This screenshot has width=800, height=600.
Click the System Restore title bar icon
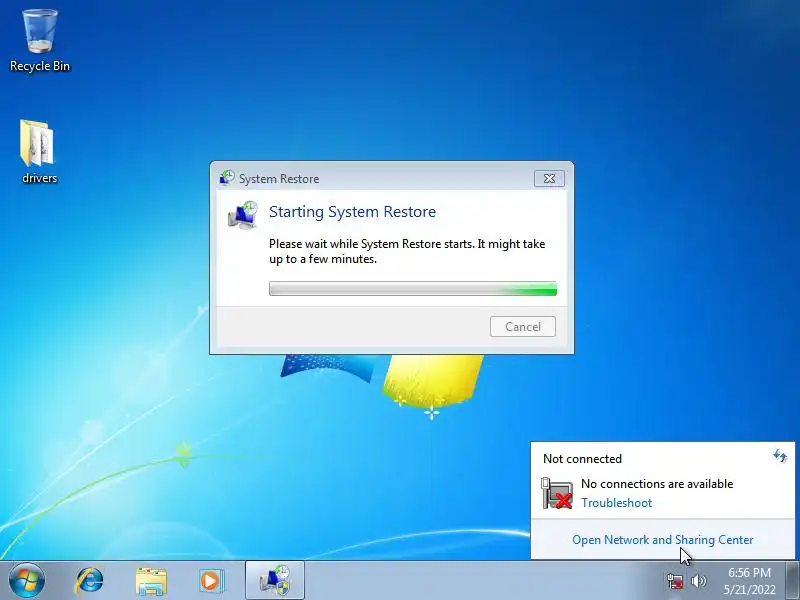[227, 178]
